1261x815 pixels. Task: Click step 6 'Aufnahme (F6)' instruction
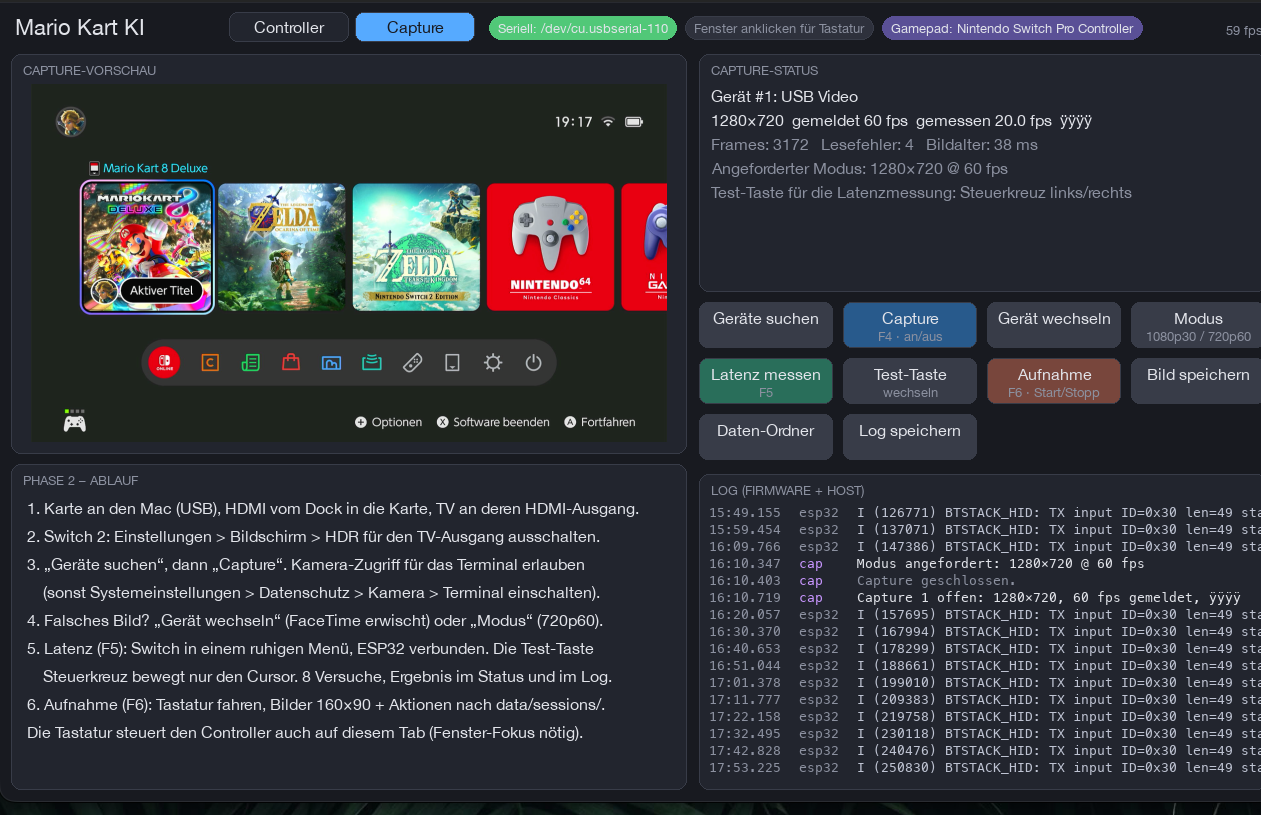(x=316, y=705)
